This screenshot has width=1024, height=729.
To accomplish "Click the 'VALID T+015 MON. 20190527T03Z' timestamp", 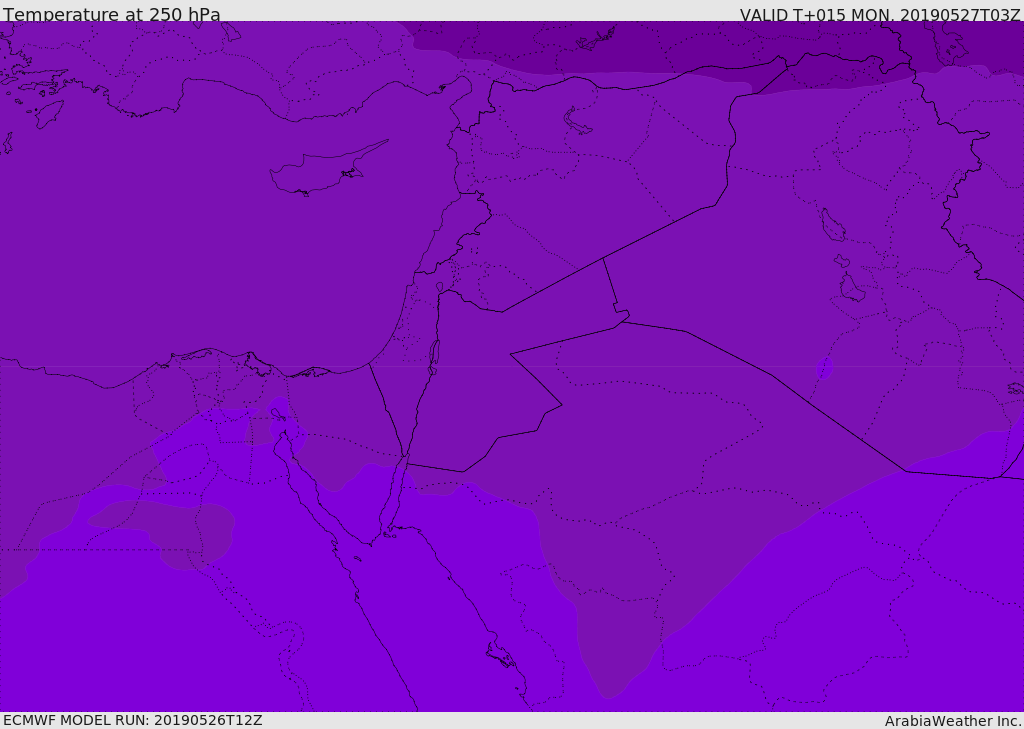I will tap(880, 14).
